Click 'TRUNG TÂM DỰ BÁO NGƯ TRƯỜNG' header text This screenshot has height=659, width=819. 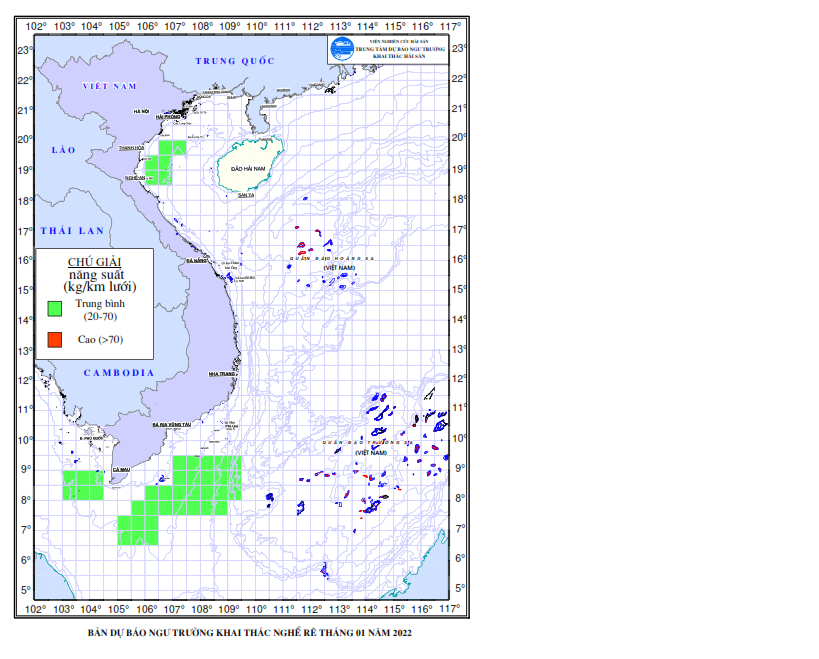pyautogui.click(x=400, y=49)
